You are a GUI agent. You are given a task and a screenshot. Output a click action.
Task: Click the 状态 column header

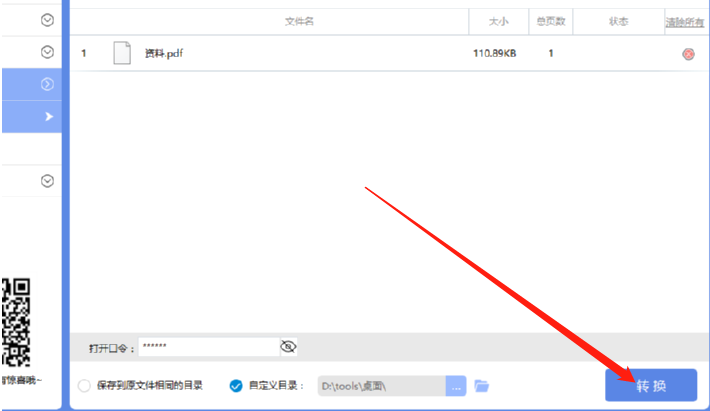click(618, 21)
